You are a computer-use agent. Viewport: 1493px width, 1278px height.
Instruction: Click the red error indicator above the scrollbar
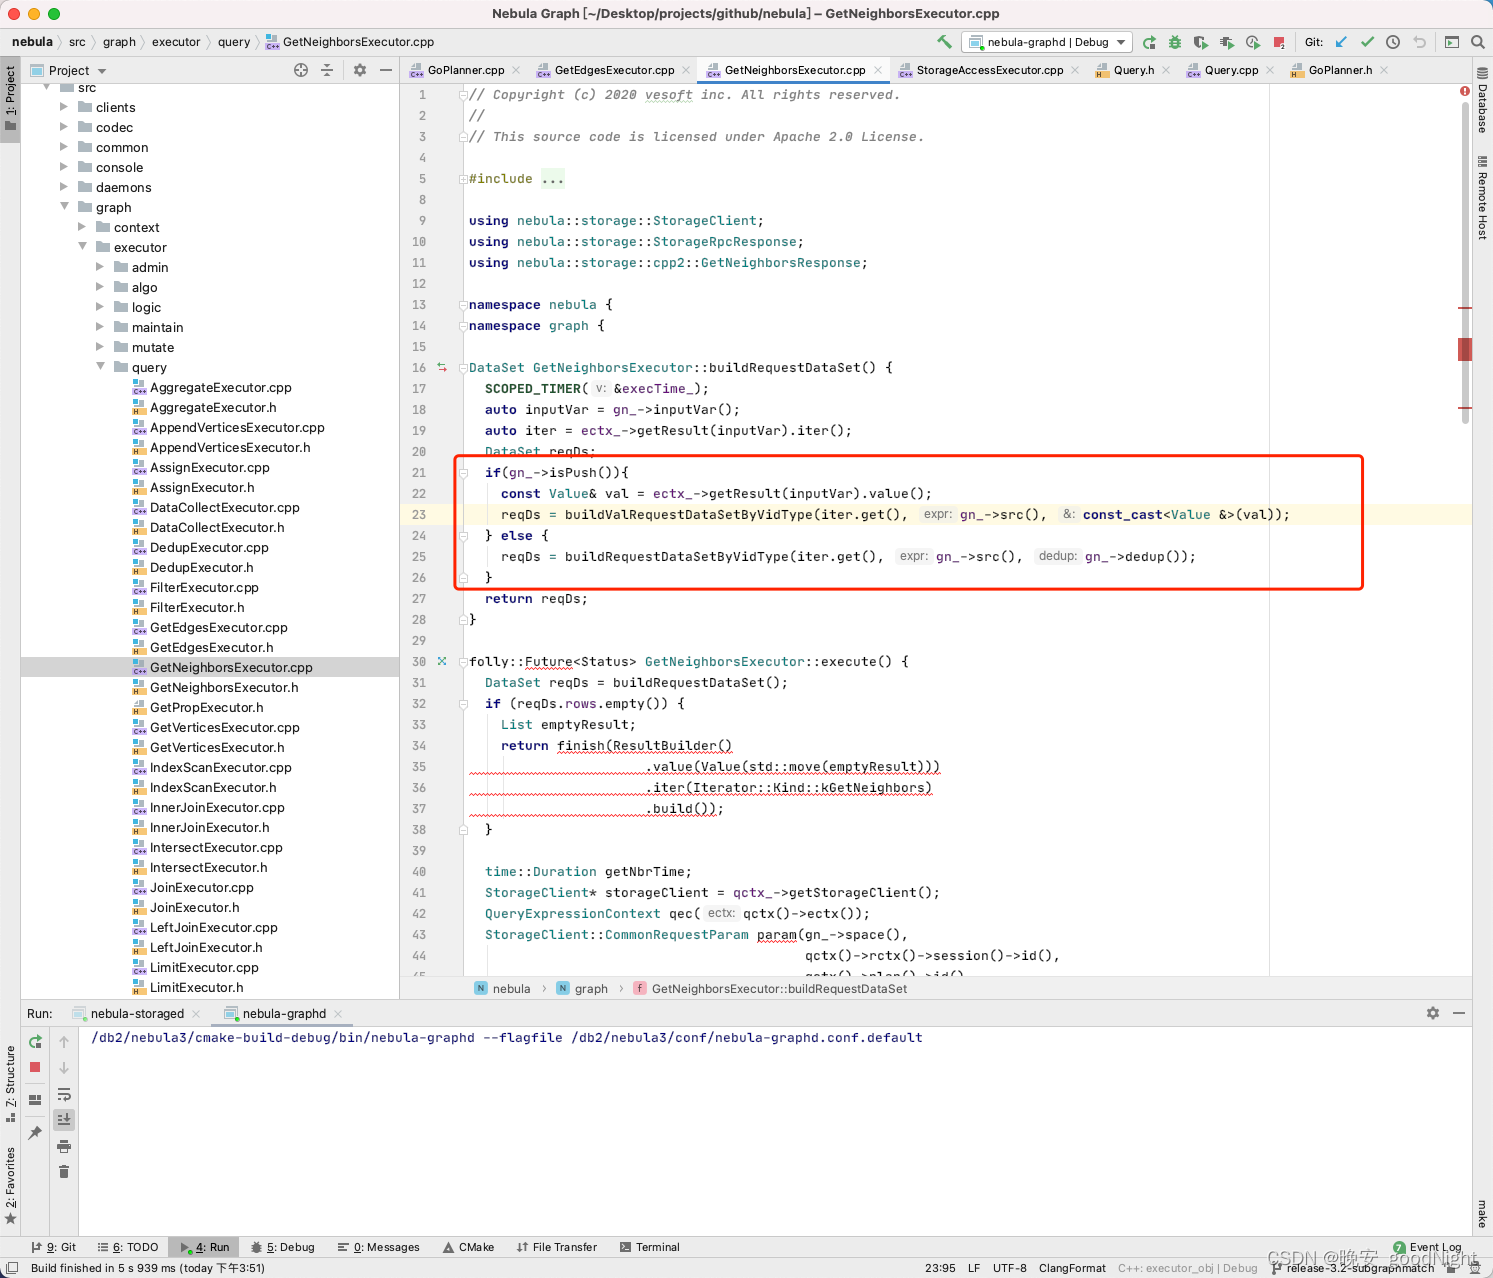[1465, 91]
